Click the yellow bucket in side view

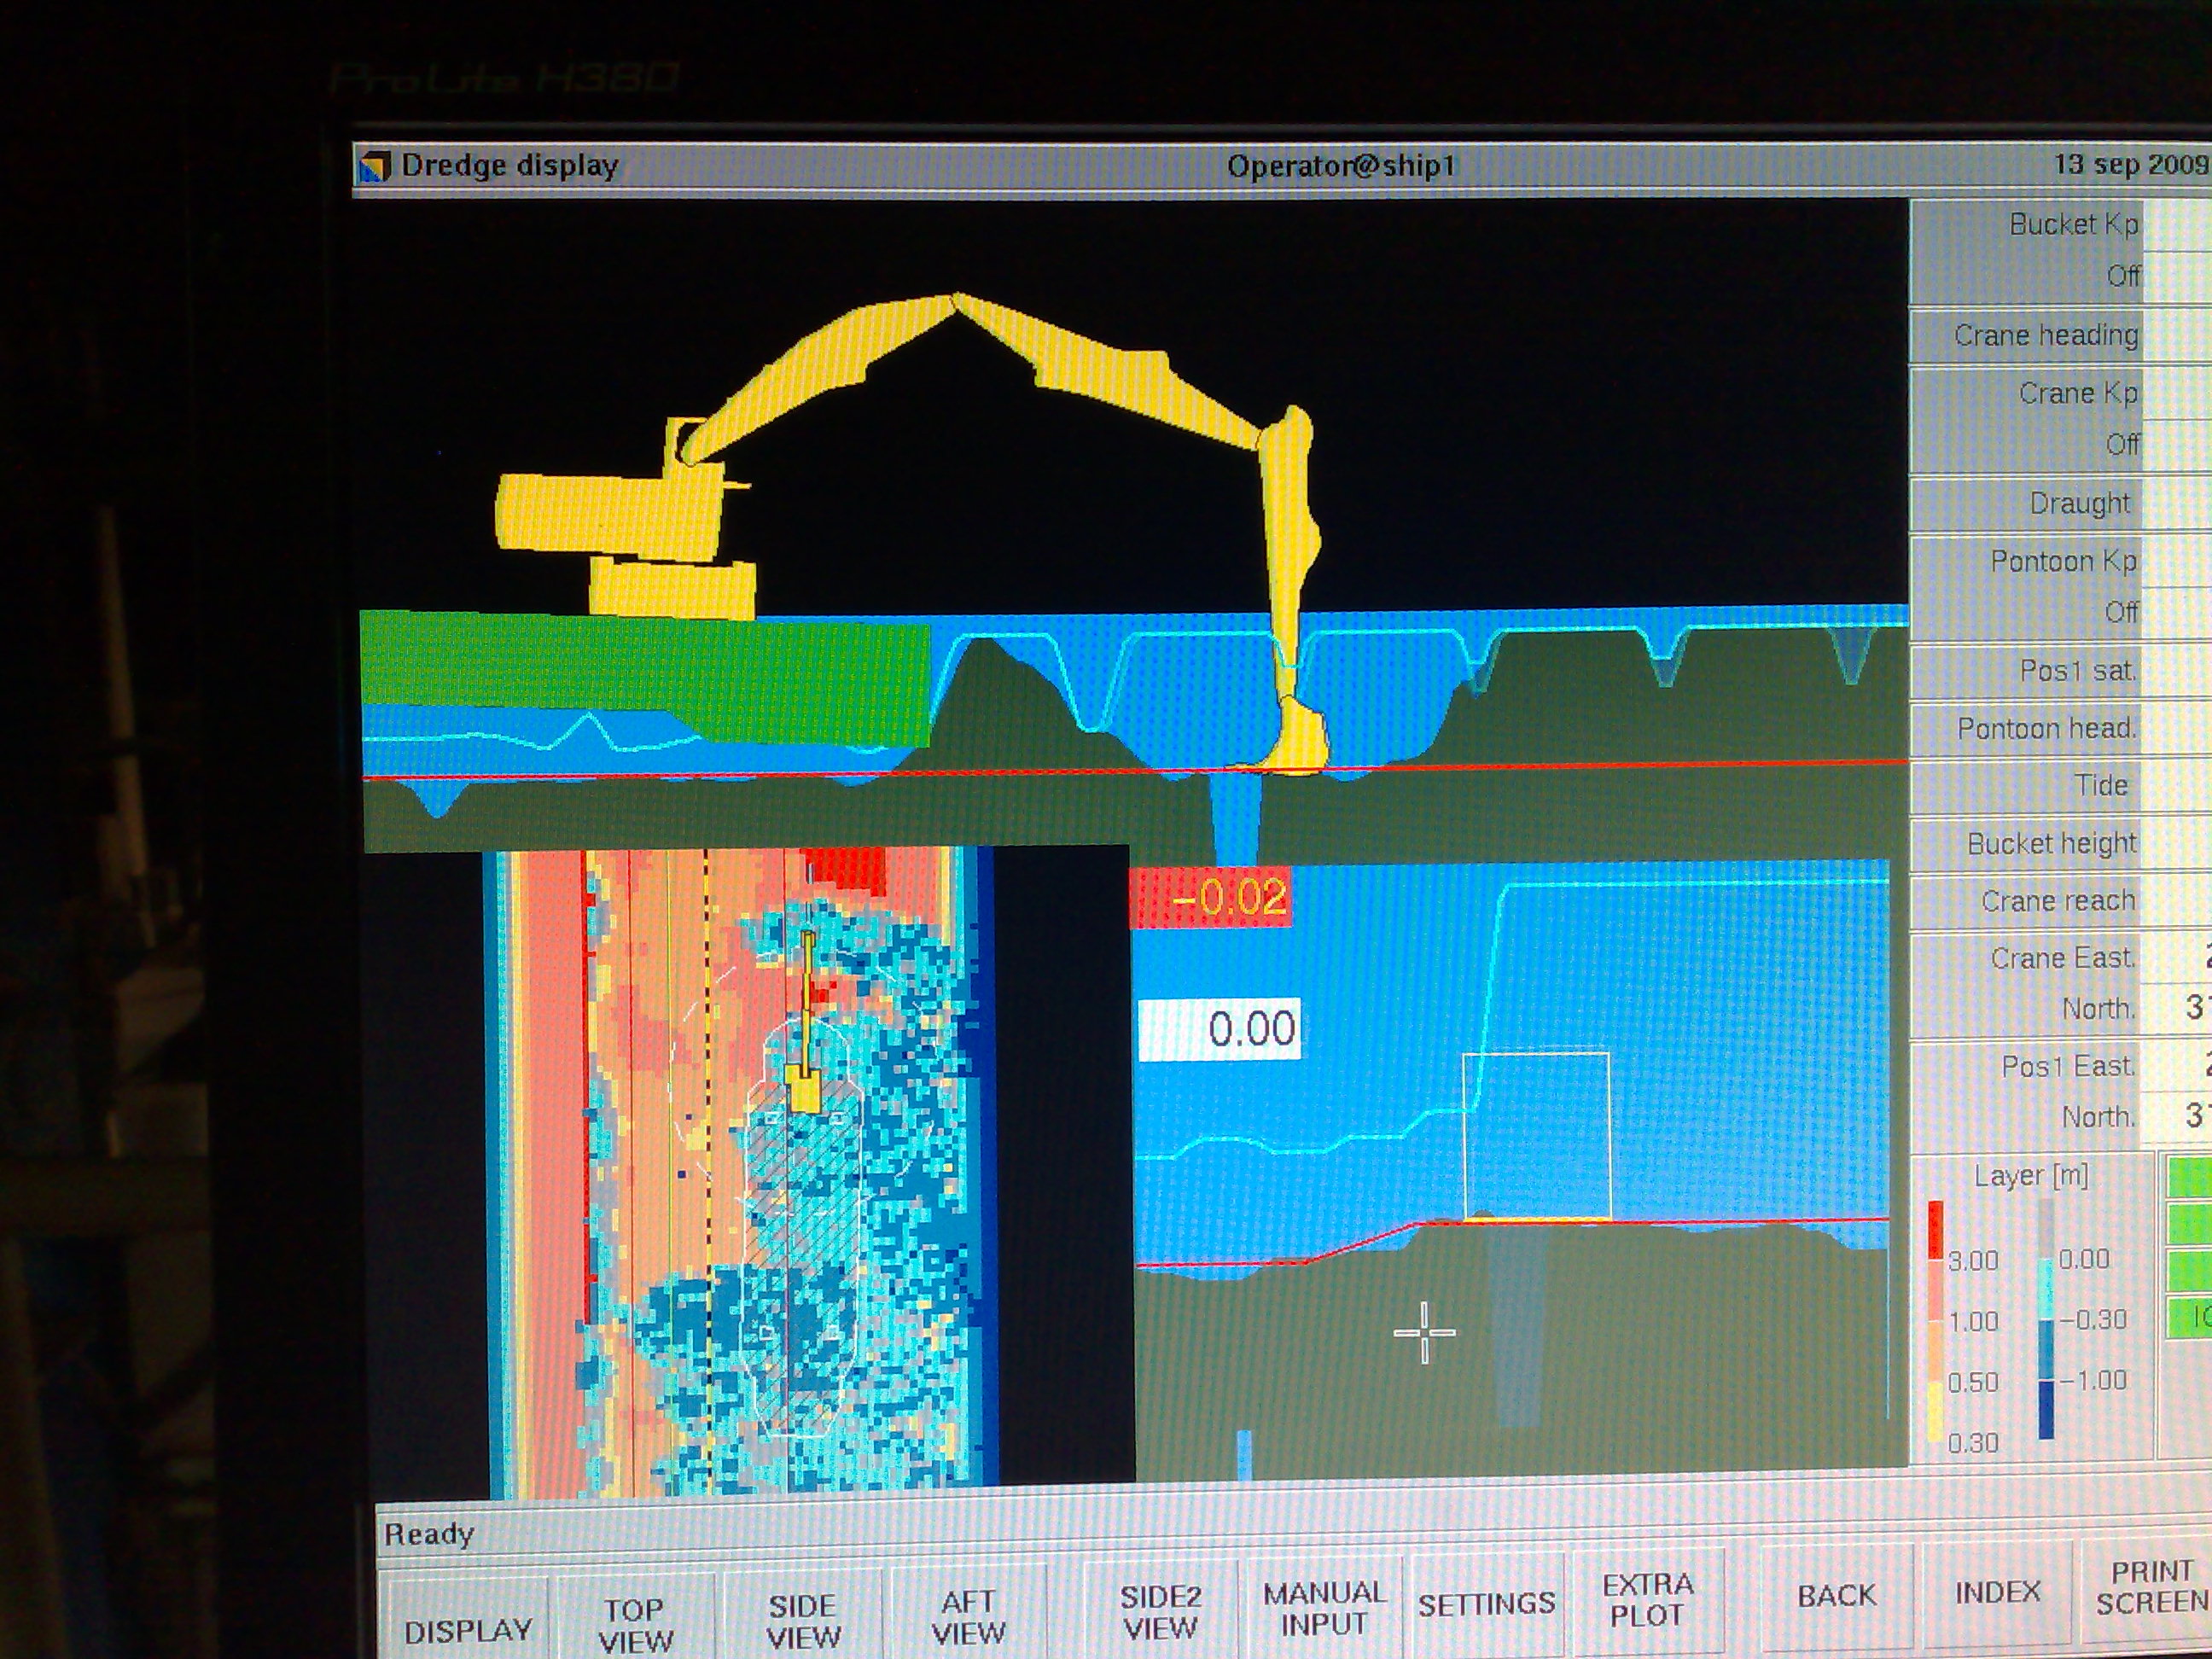tap(1302, 737)
